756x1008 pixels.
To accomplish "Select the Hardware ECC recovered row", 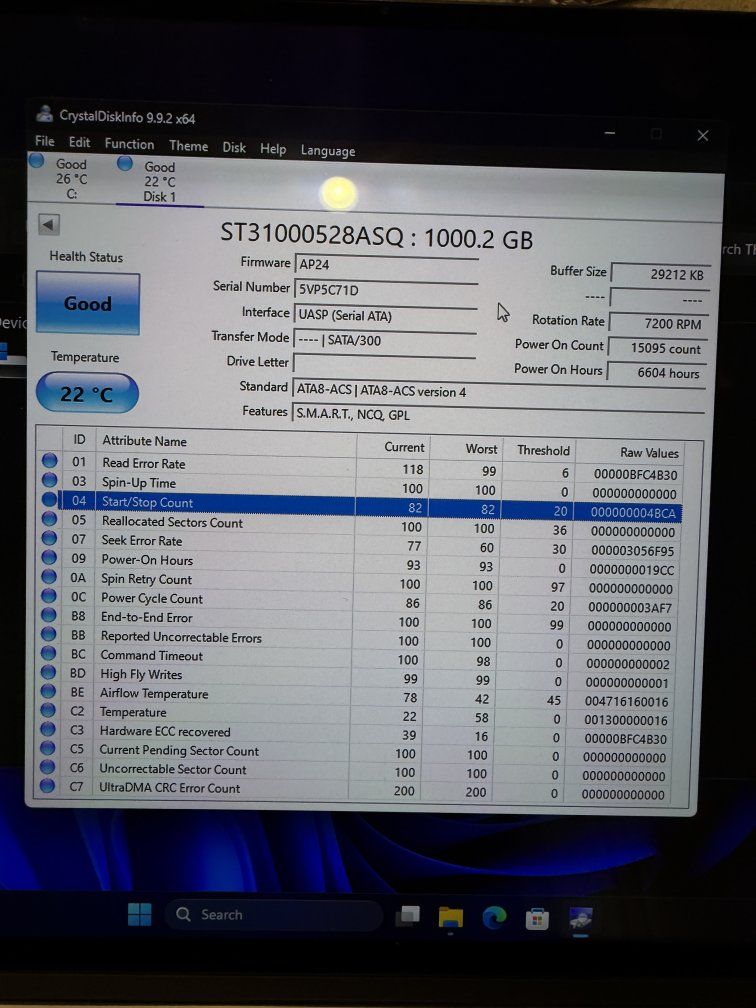I will [x=353, y=734].
